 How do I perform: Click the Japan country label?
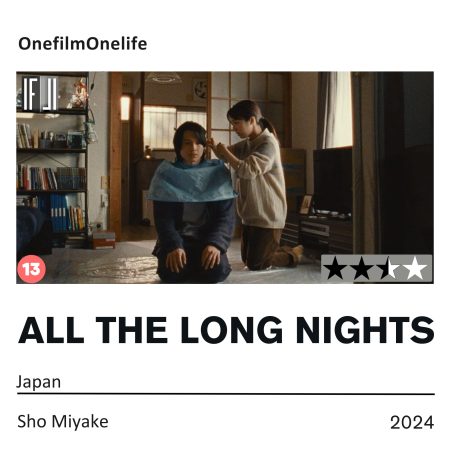[39, 382]
